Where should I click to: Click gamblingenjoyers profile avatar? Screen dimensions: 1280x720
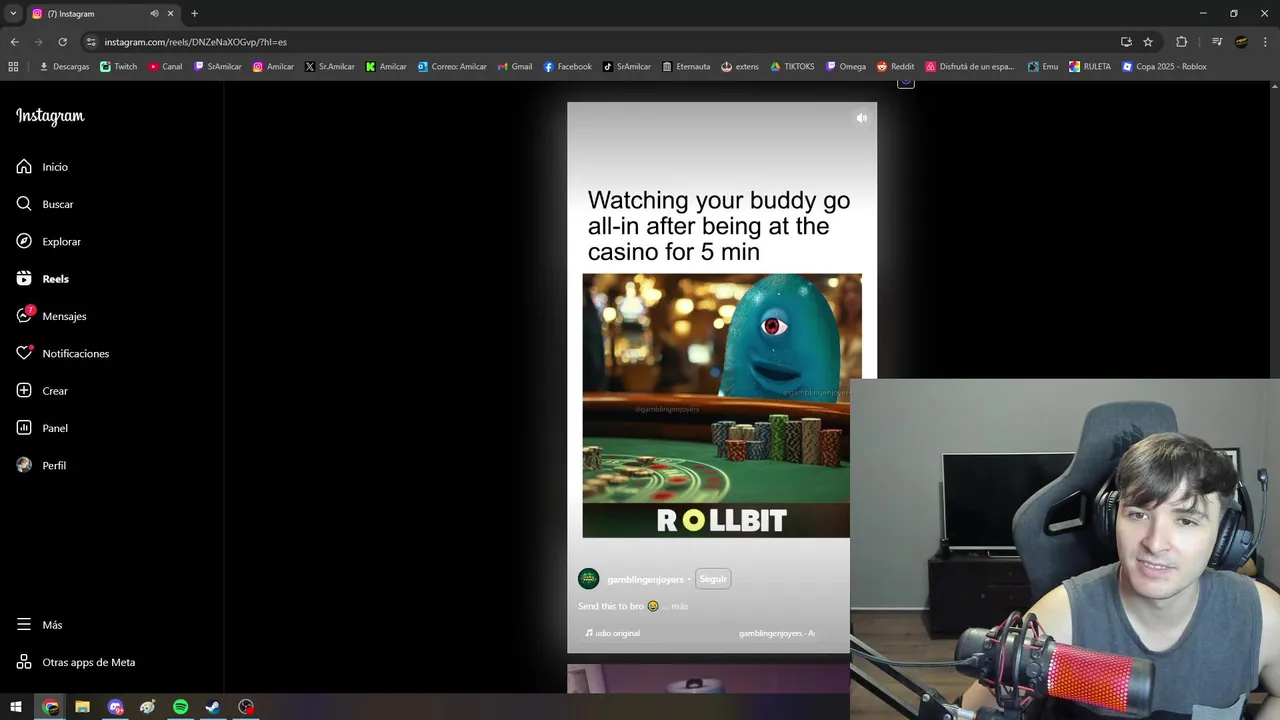pos(589,579)
